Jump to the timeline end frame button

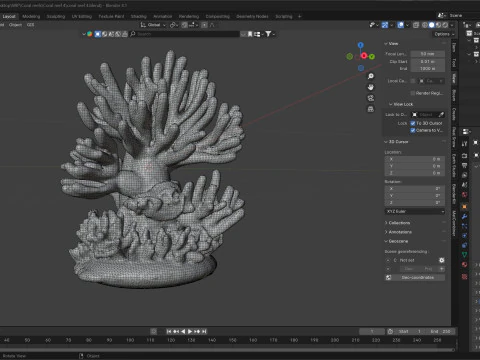204,331
